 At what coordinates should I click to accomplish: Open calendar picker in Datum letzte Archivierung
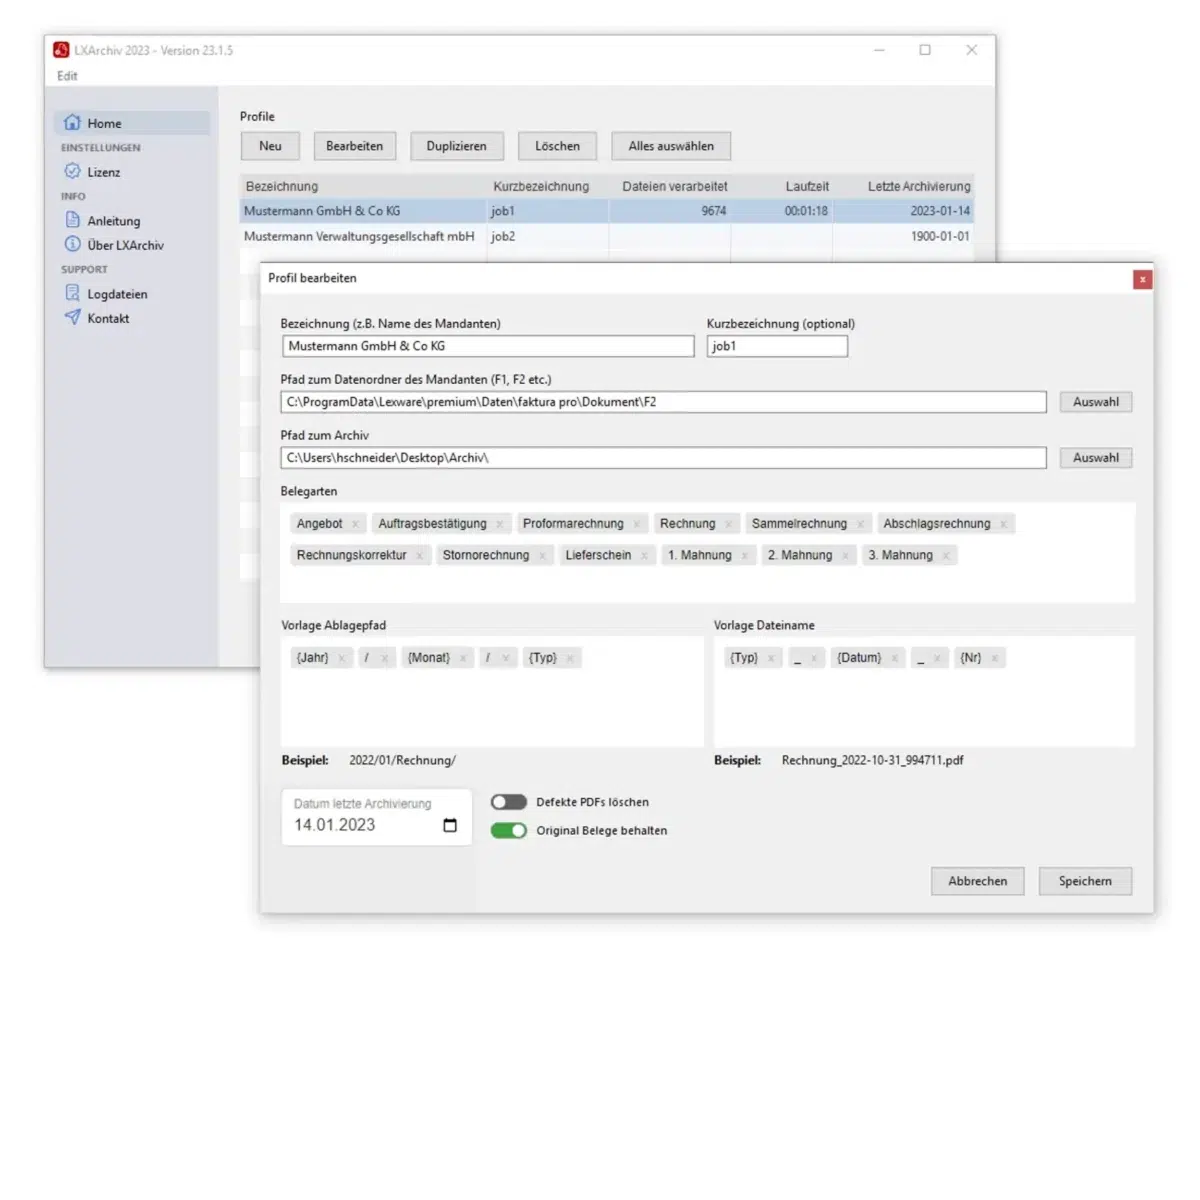pyautogui.click(x=450, y=825)
